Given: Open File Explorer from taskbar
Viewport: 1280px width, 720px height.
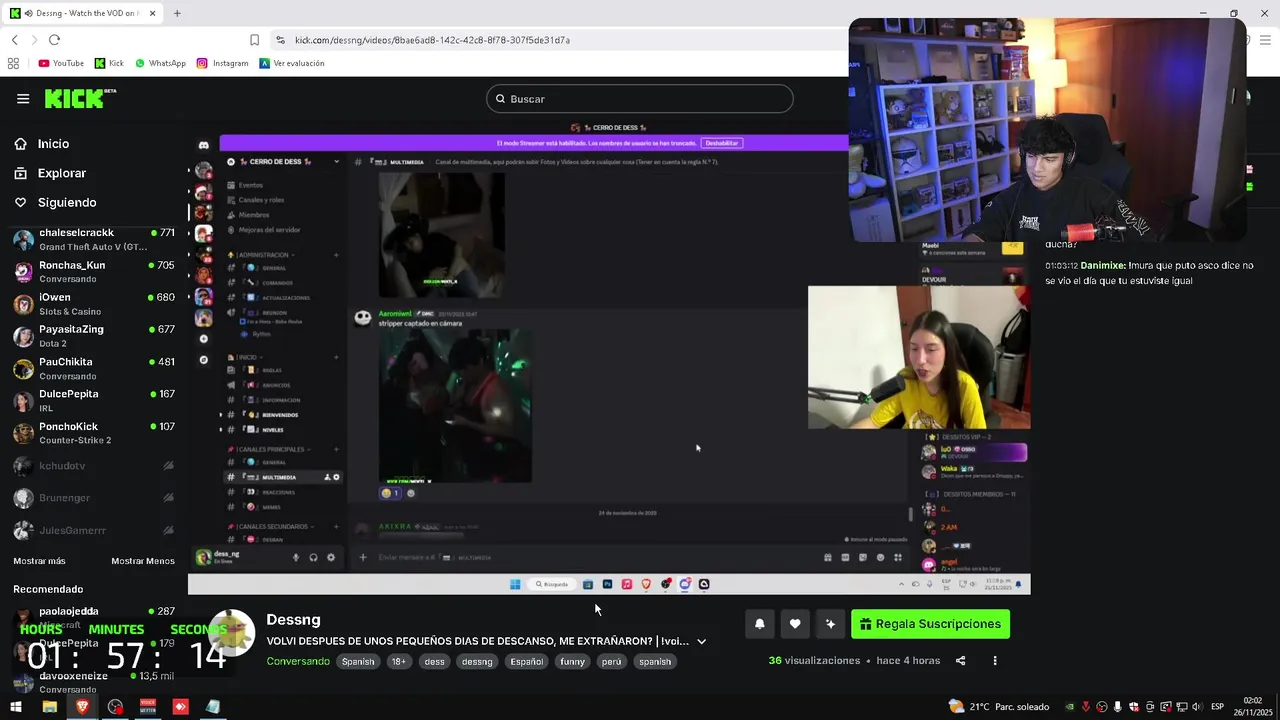Looking at the screenshot, I should click(49, 706).
